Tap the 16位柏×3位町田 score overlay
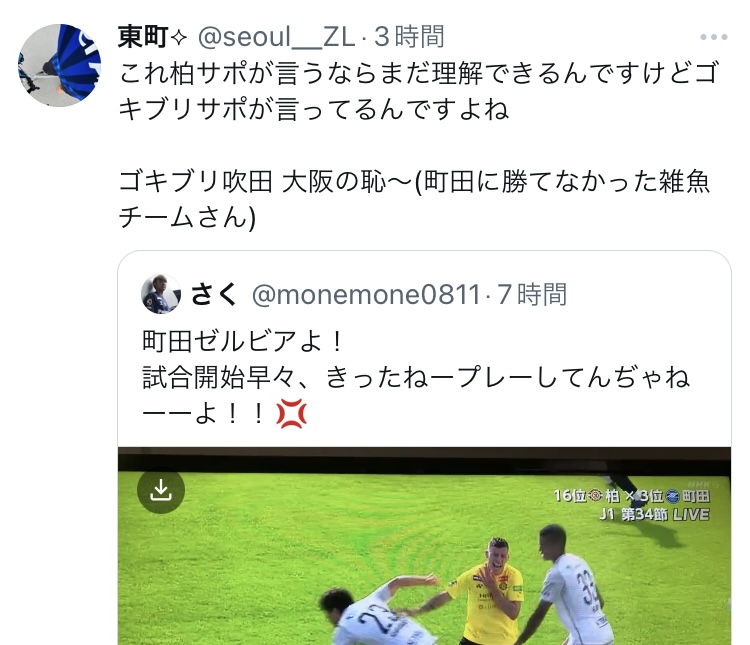The height and width of the screenshot is (645, 750). tap(631, 496)
